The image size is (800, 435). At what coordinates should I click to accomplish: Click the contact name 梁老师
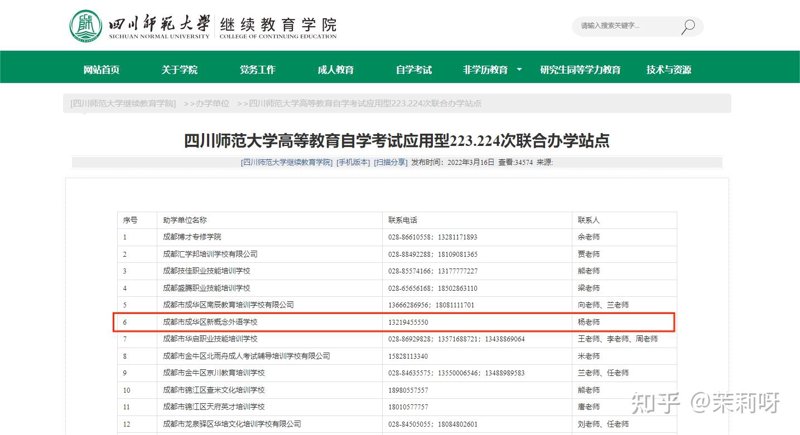tap(588, 288)
